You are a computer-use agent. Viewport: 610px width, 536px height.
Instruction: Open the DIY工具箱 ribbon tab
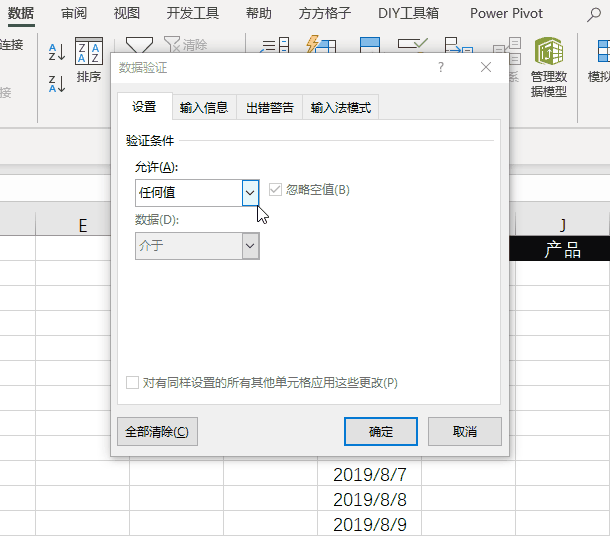[x=408, y=14]
